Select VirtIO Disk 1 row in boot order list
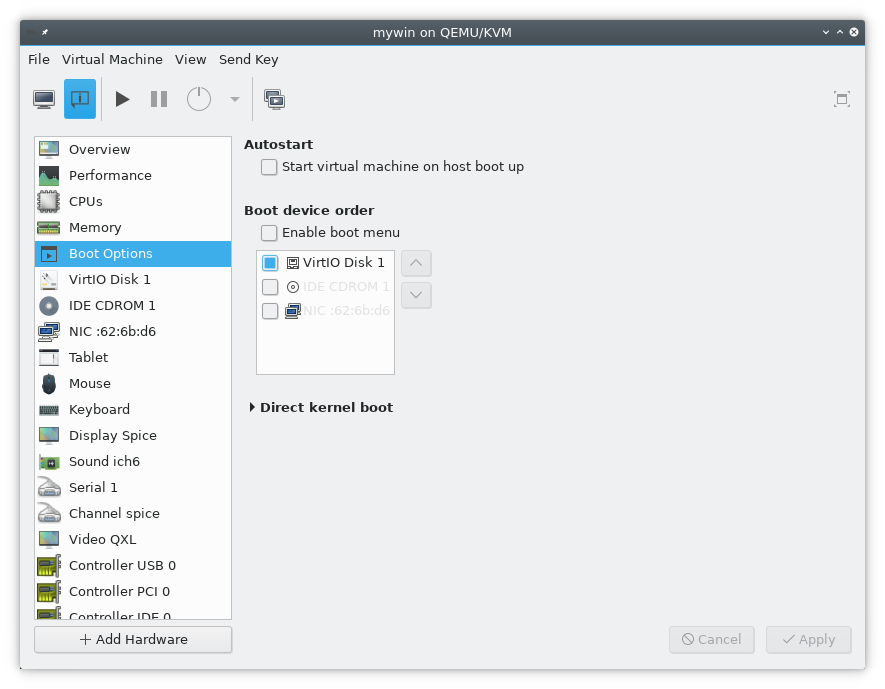Image resolution: width=885 pixels, height=689 pixels. click(325, 263)
